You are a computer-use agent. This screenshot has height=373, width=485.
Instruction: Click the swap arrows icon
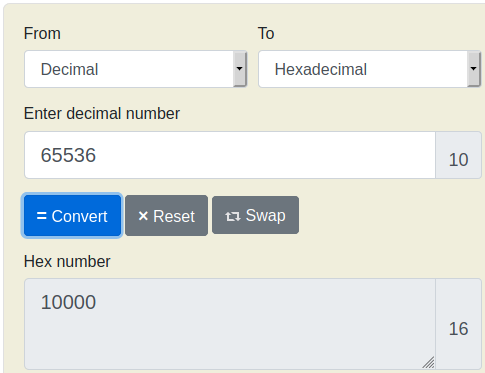click(233, 216)
